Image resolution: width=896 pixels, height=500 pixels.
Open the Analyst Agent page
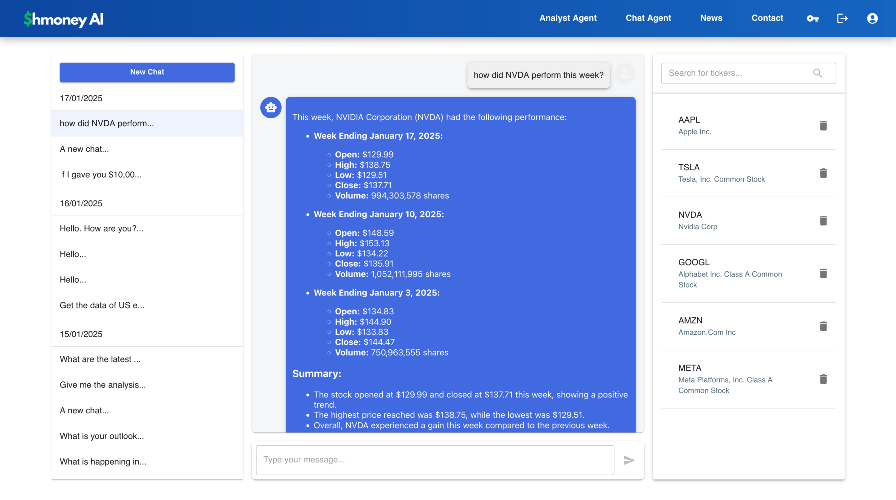point(568,18)
